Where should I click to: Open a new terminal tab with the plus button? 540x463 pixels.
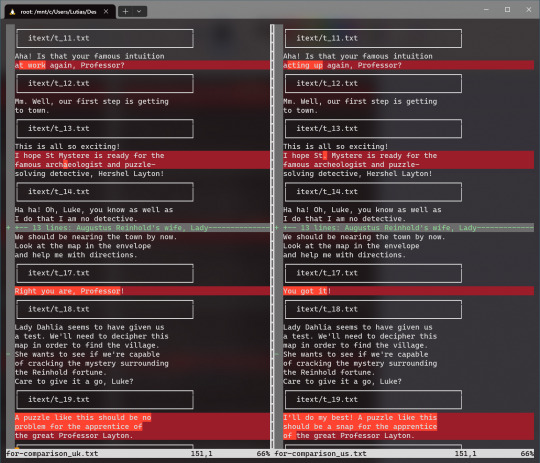125,12
